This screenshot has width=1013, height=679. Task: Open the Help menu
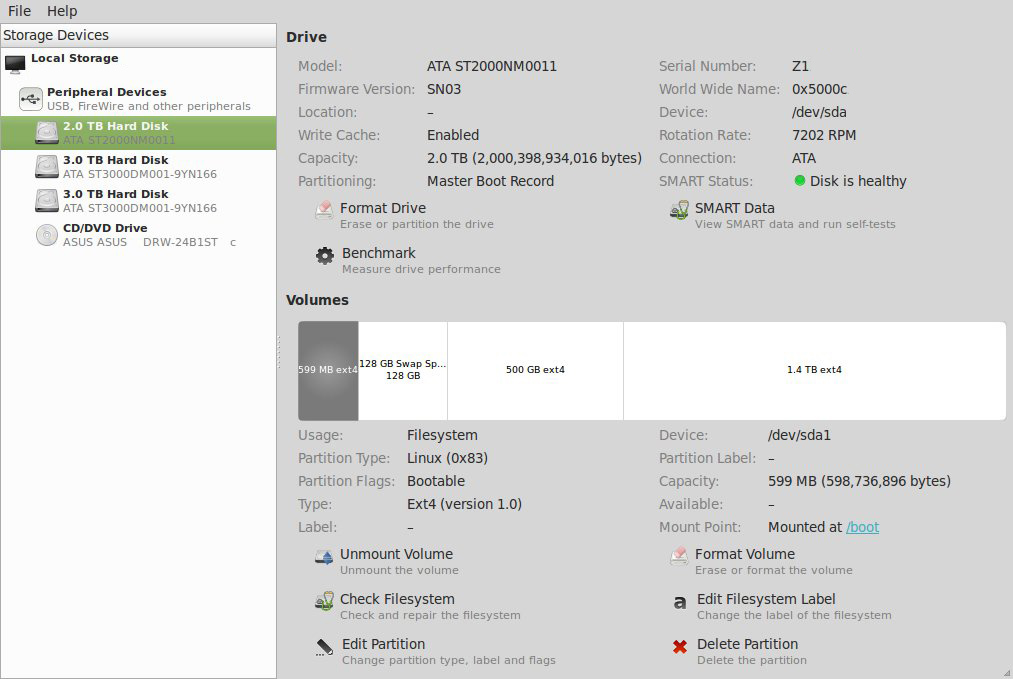point(62,11)
